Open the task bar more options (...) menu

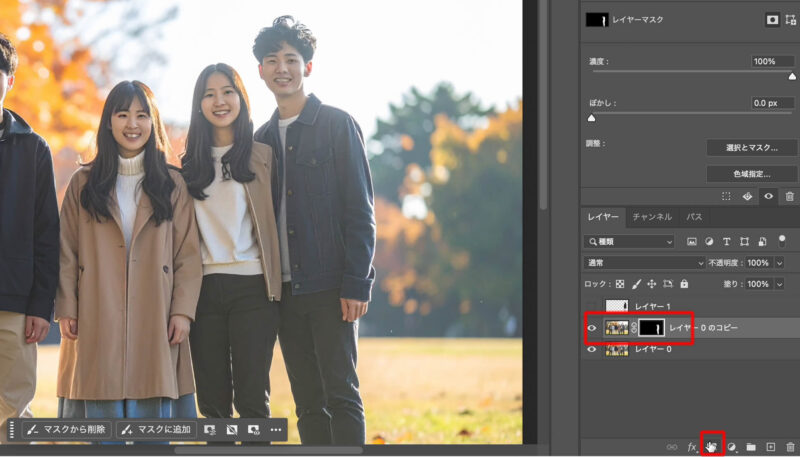tap(276, 429)
